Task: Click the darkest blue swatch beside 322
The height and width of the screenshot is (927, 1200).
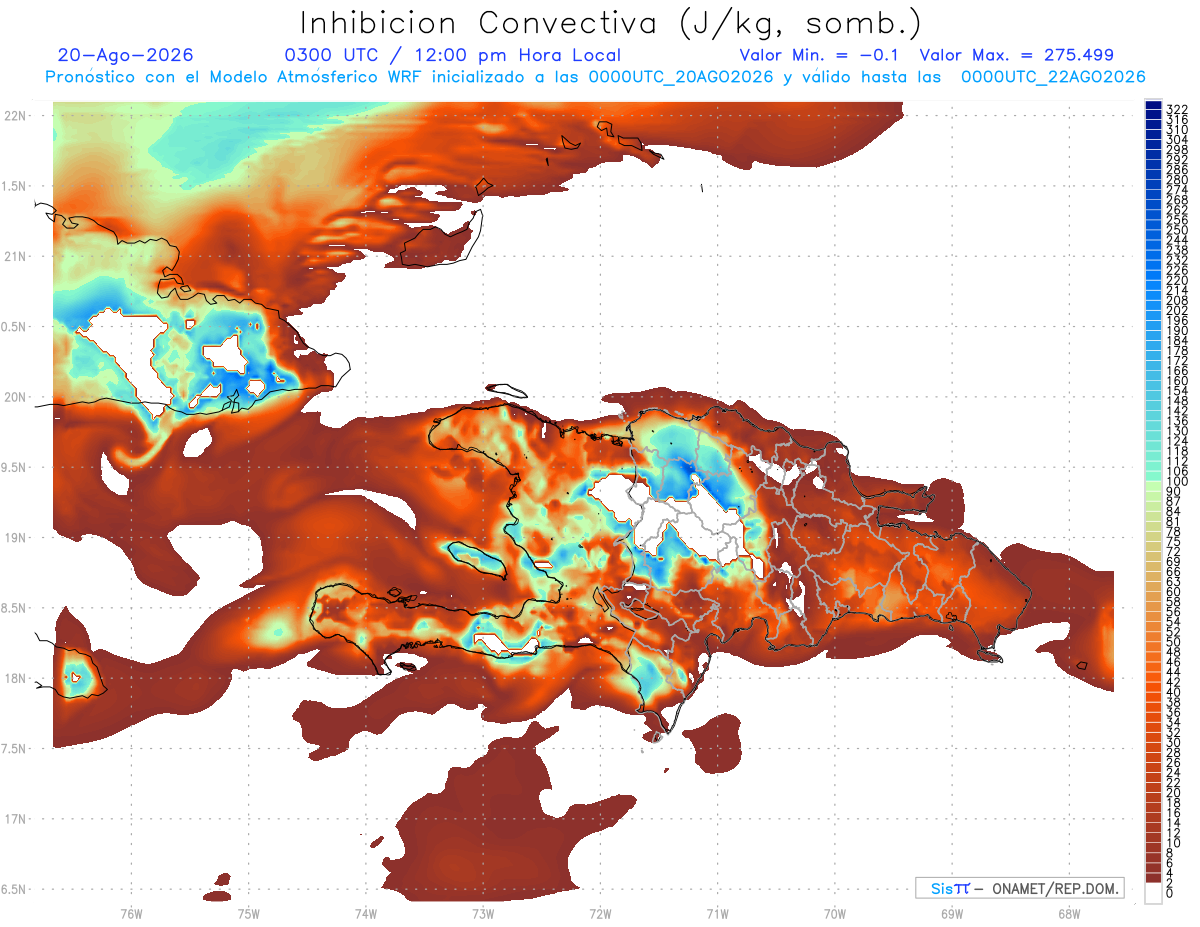Action: pyautogui.click(x=1153, y=104)
